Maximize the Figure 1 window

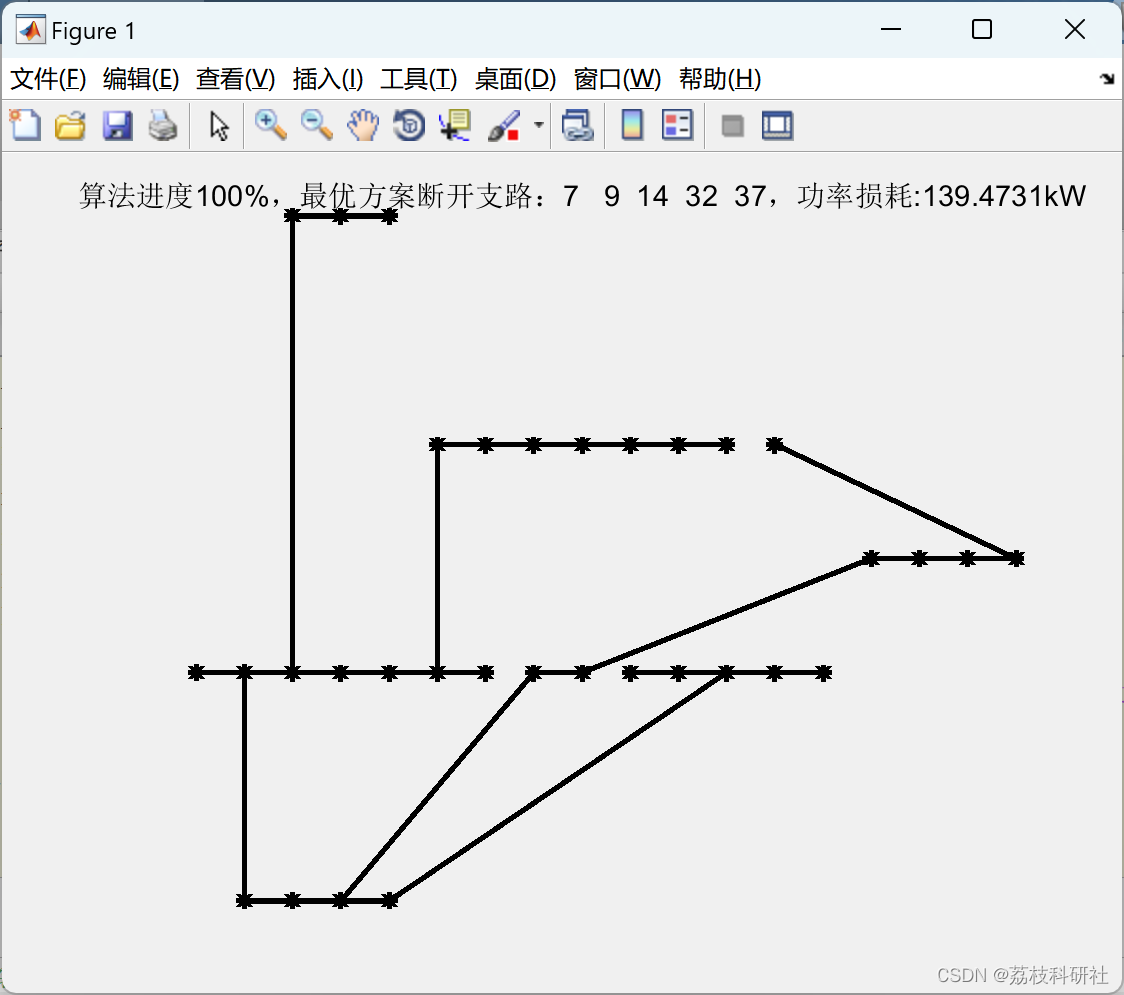point(981,29)
